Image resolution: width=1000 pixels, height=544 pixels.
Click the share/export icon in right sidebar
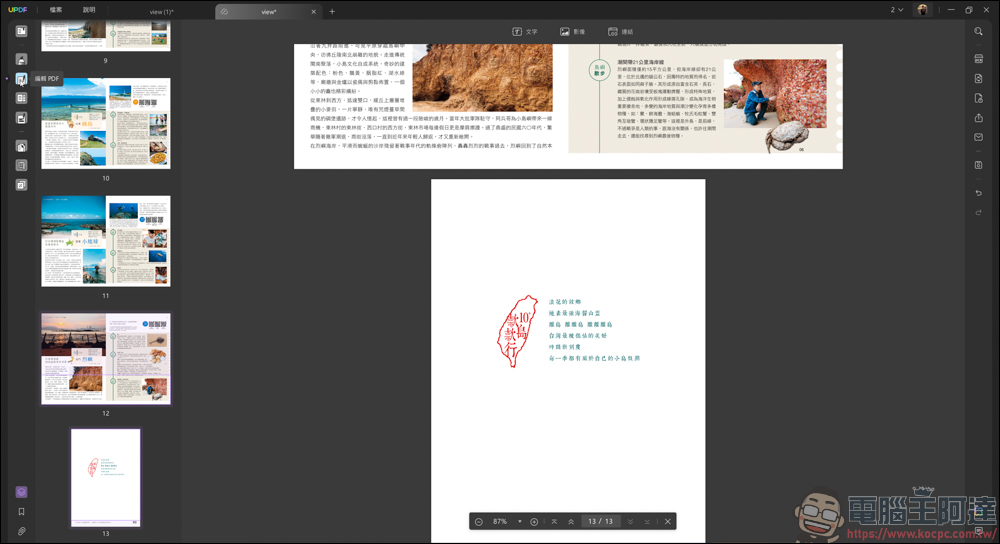point(978,118)
